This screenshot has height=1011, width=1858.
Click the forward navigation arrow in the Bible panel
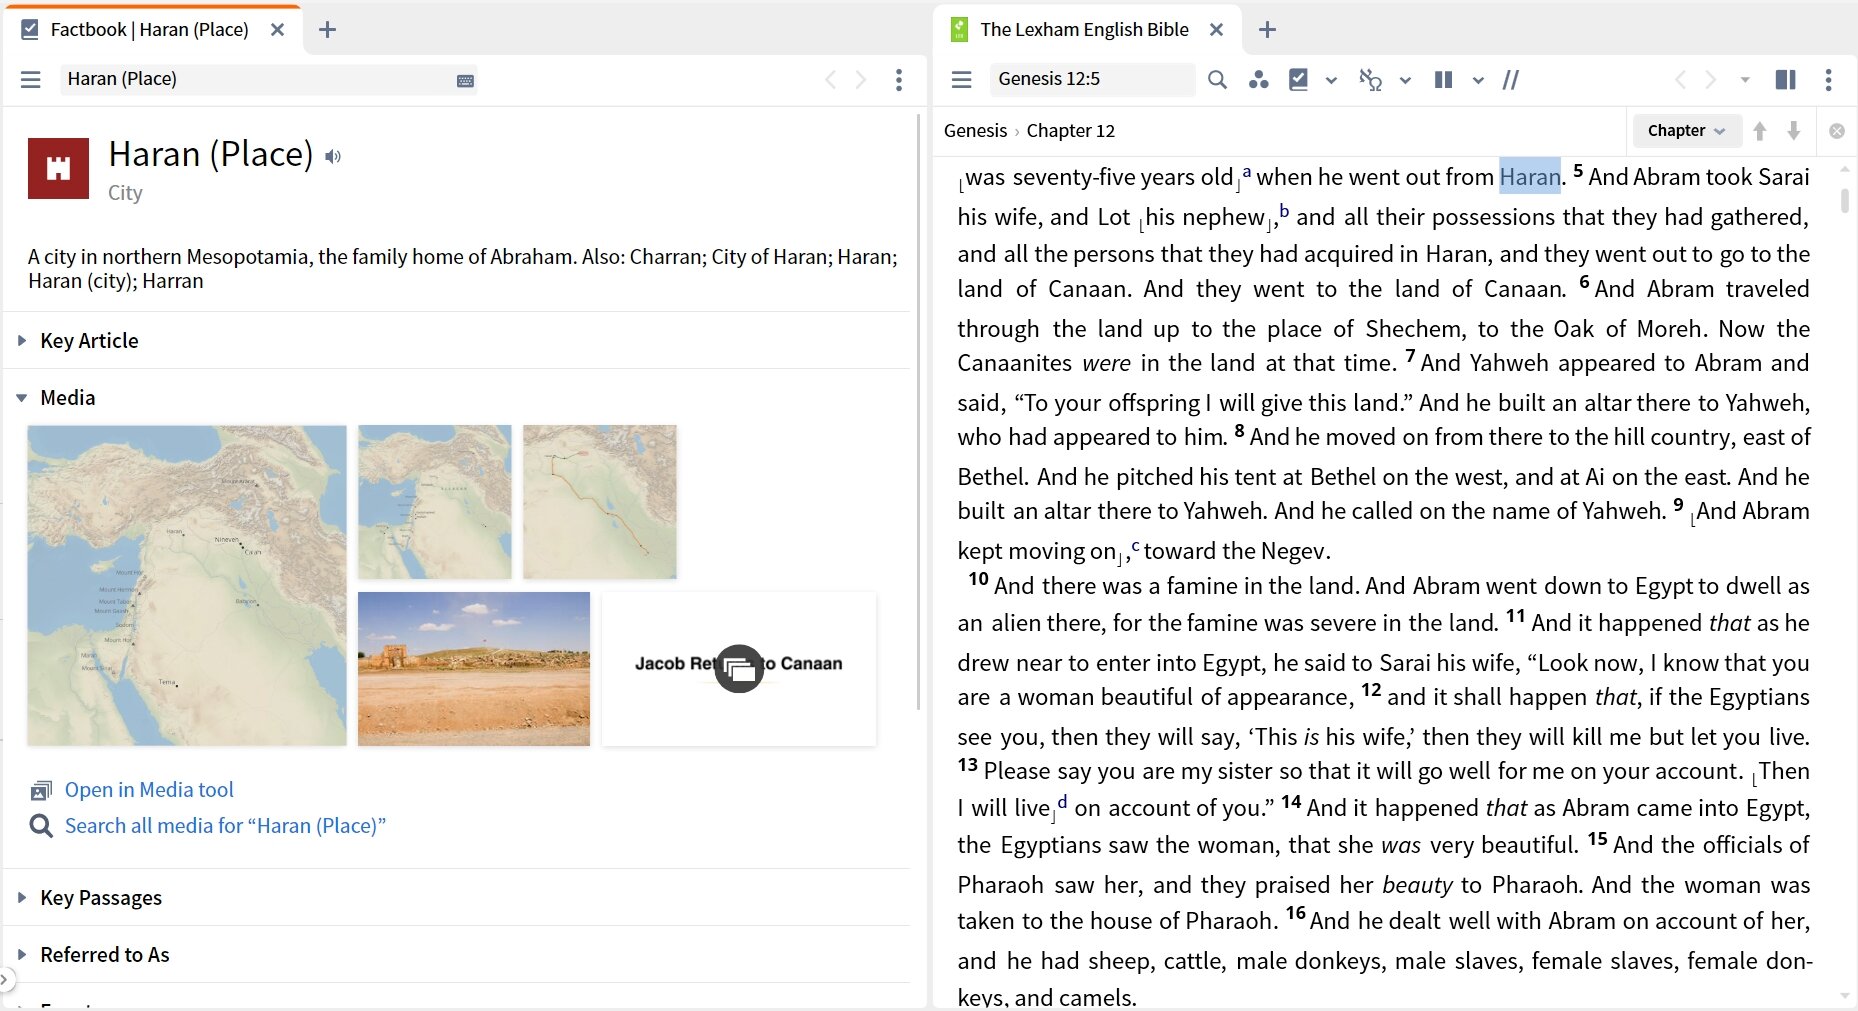1712,80
